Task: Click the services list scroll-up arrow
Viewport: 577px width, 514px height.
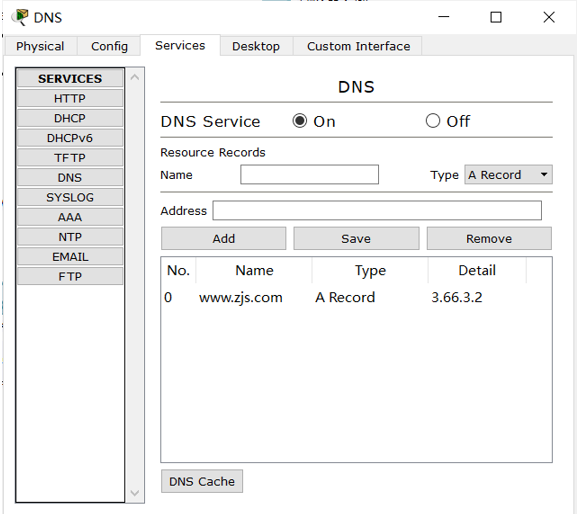Action: pos(135,77)
